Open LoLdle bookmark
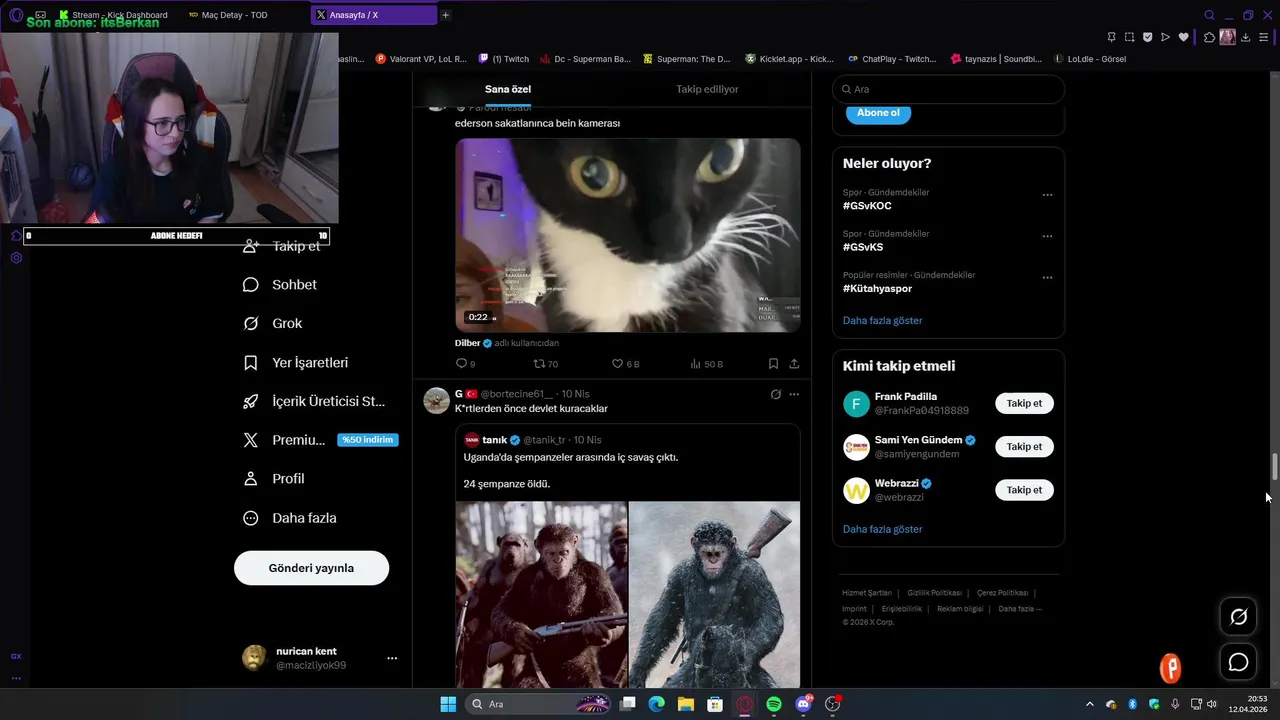Viewport: 1280px width, 720px height. coord(1089,59)
